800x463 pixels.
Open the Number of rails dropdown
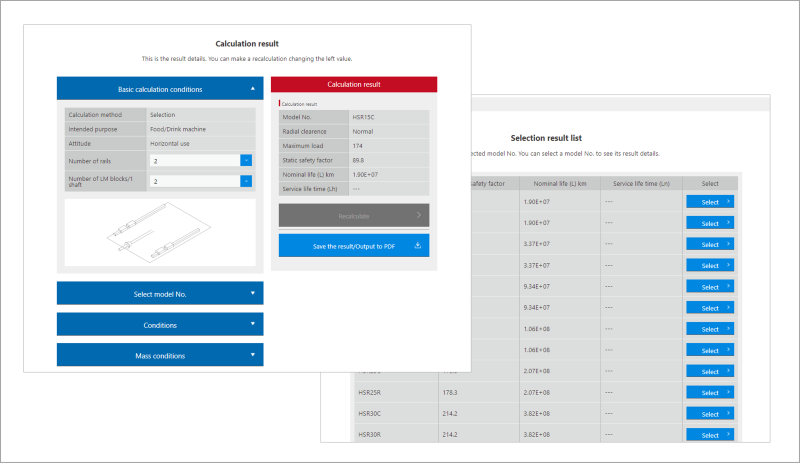(246, 160)
